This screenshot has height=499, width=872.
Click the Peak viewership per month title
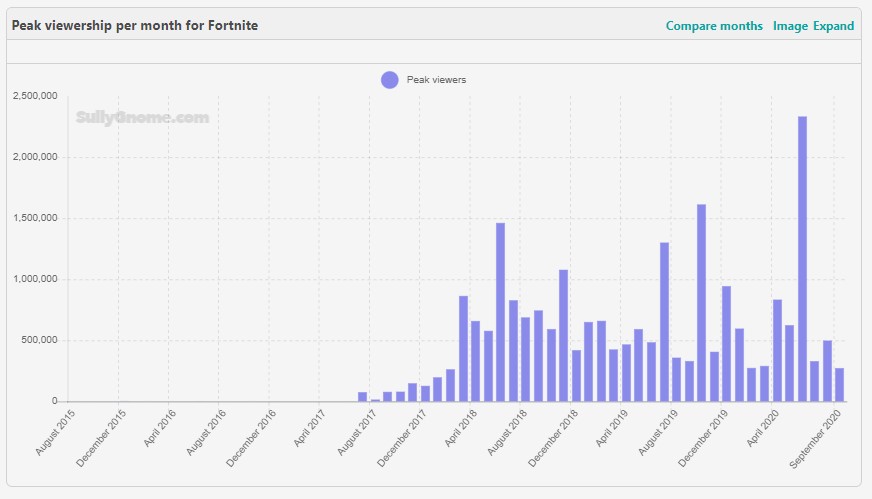pyautogui.click(x=135, y=26)
